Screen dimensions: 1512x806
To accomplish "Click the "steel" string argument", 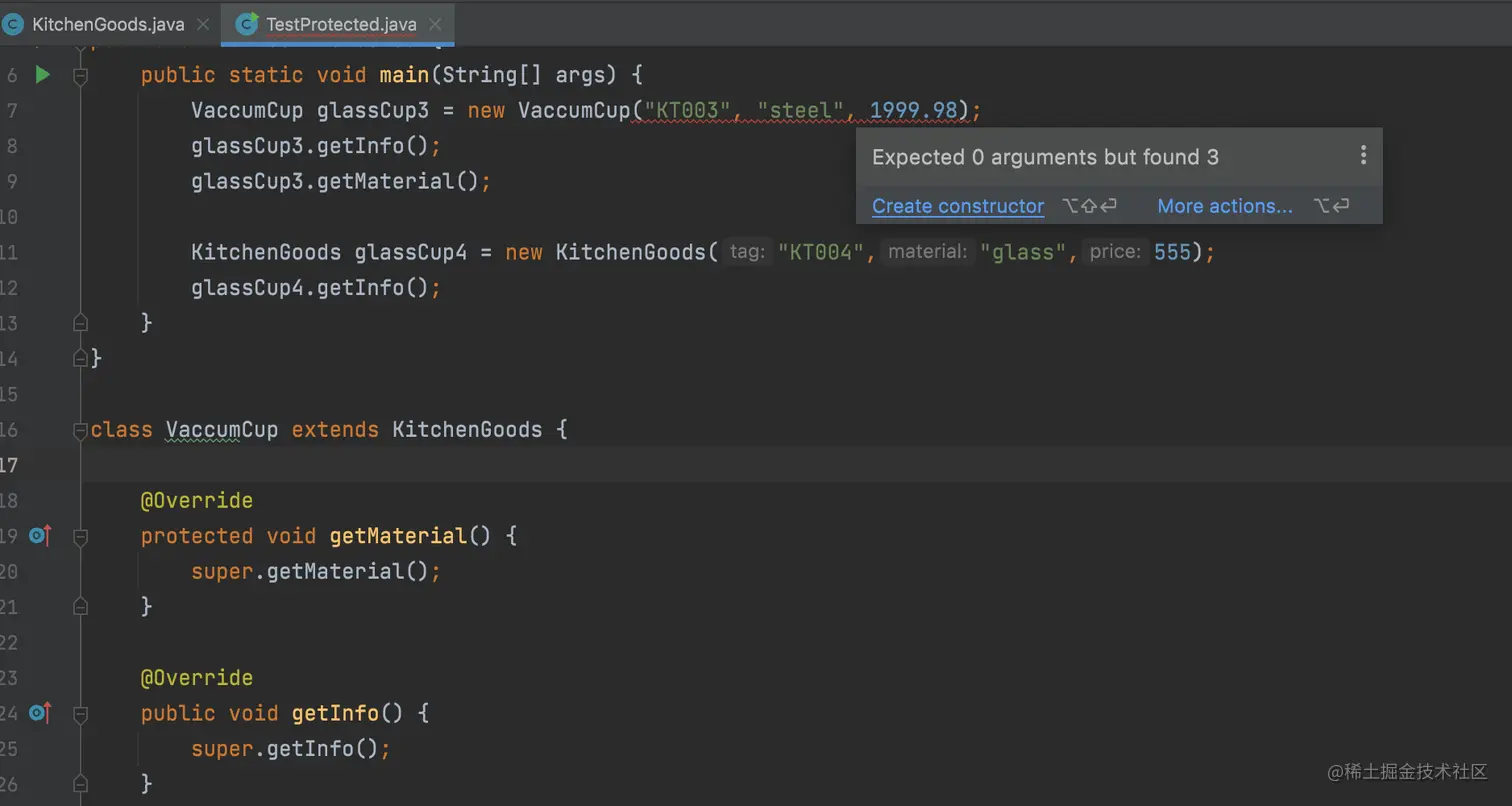I will click(x=800, y=110).
